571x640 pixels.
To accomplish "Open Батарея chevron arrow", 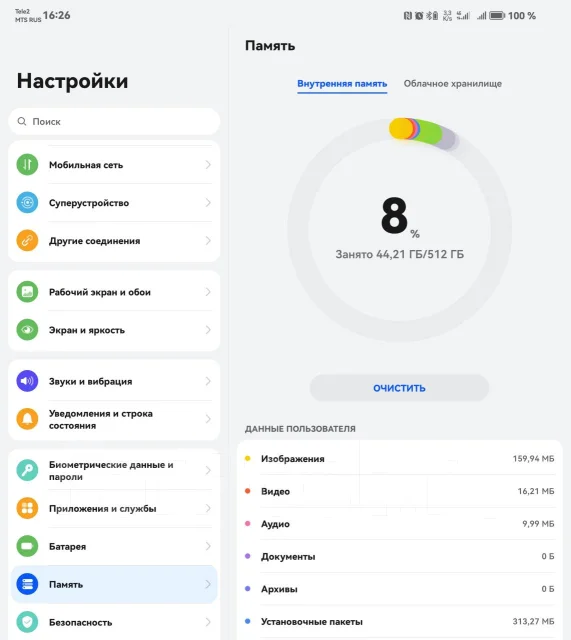I will click(208, 546).
